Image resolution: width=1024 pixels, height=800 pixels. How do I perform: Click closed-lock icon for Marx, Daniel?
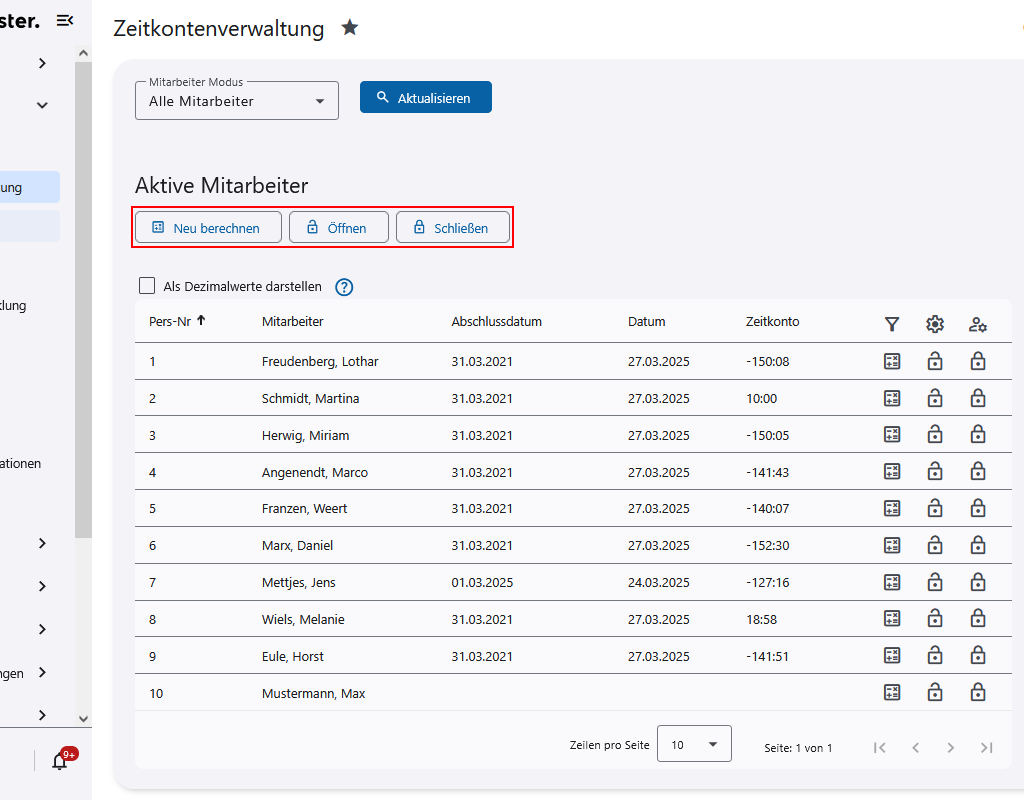coord(978,545)
